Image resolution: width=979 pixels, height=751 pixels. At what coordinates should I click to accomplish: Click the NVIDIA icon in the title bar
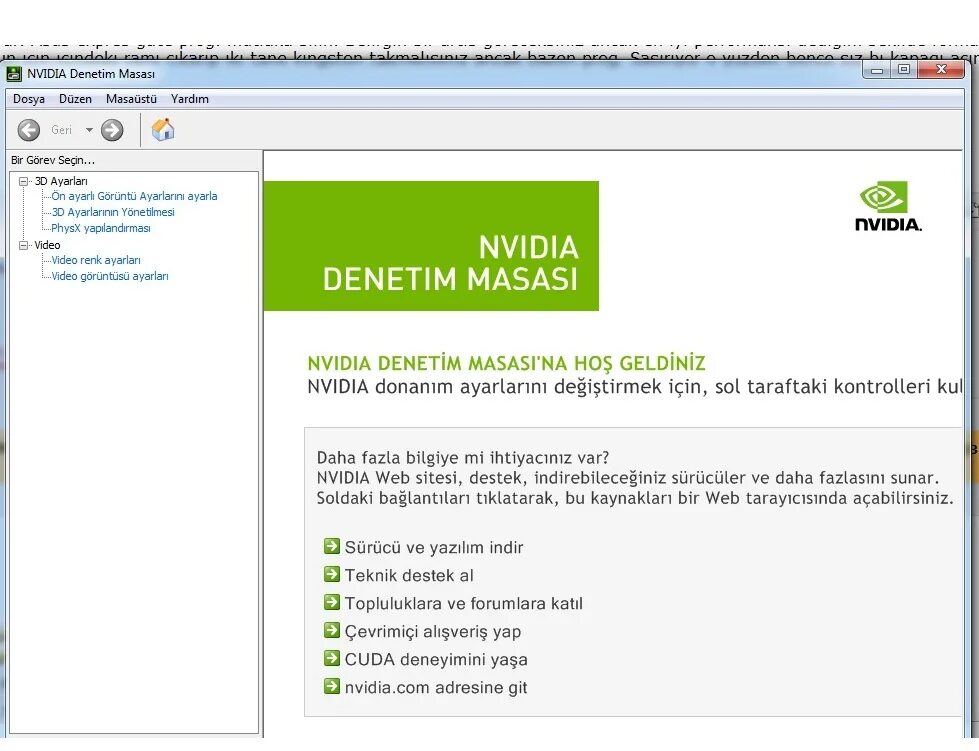pyautogui.click(x=14, y=74)
